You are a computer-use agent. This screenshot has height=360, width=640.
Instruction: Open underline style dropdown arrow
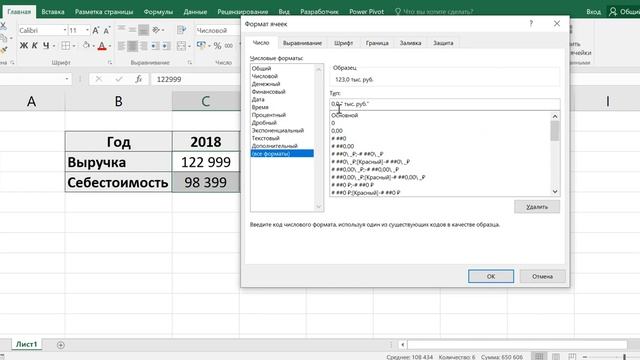[x=53, y=46]
